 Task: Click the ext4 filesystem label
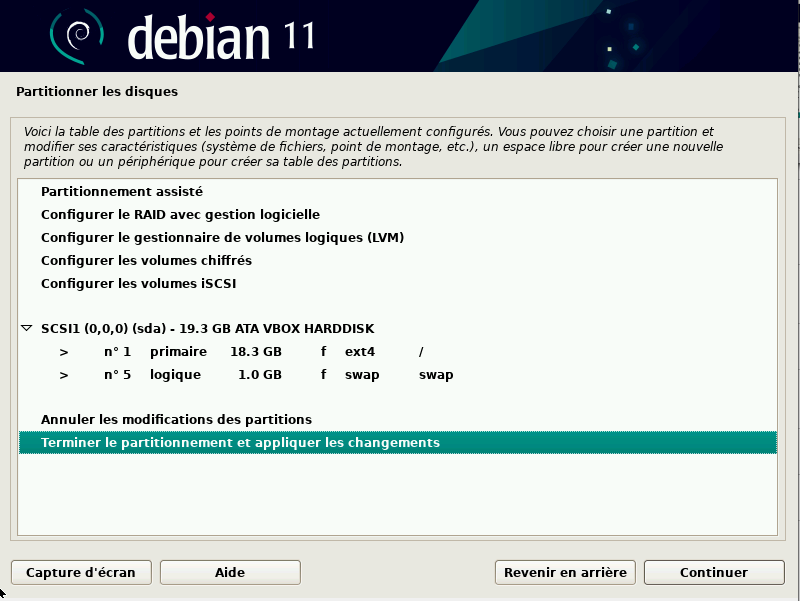tap(360, 352)
